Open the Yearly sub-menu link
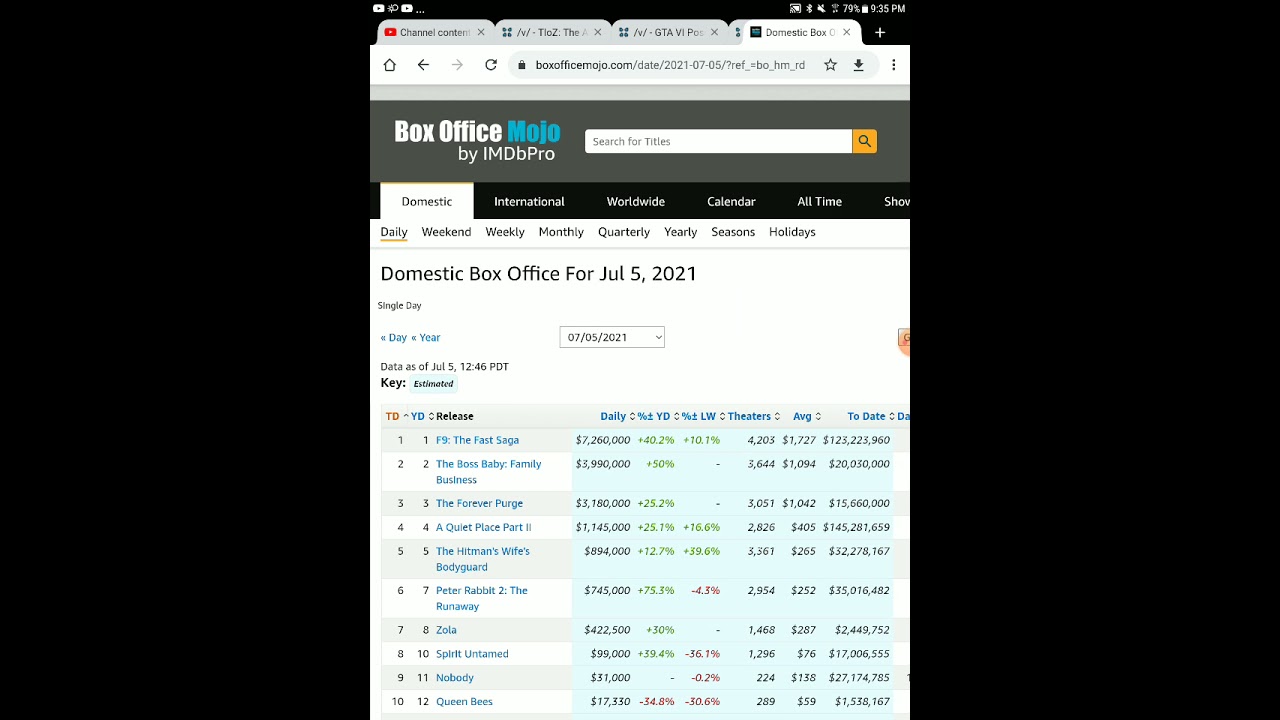The height and width of the screenshot is (720, 1280). pyautogui.click(x=681, y=232)
